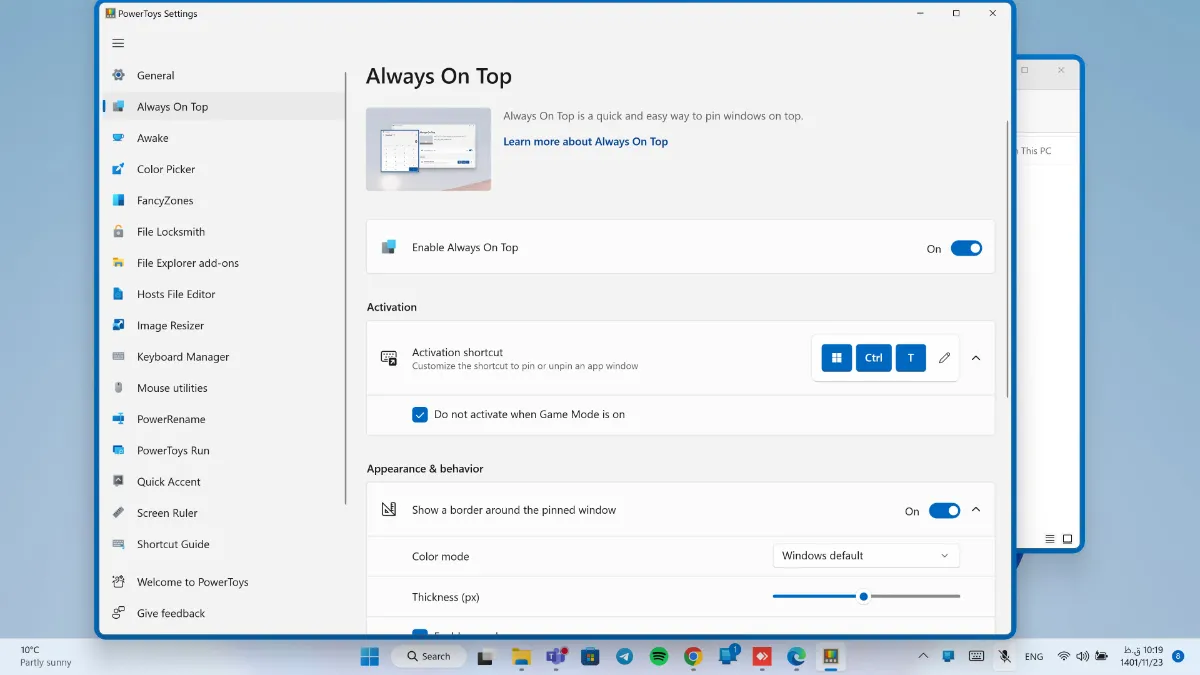Open Keyboard Manager in the sidebar
1200x675 pixels.
183,357
